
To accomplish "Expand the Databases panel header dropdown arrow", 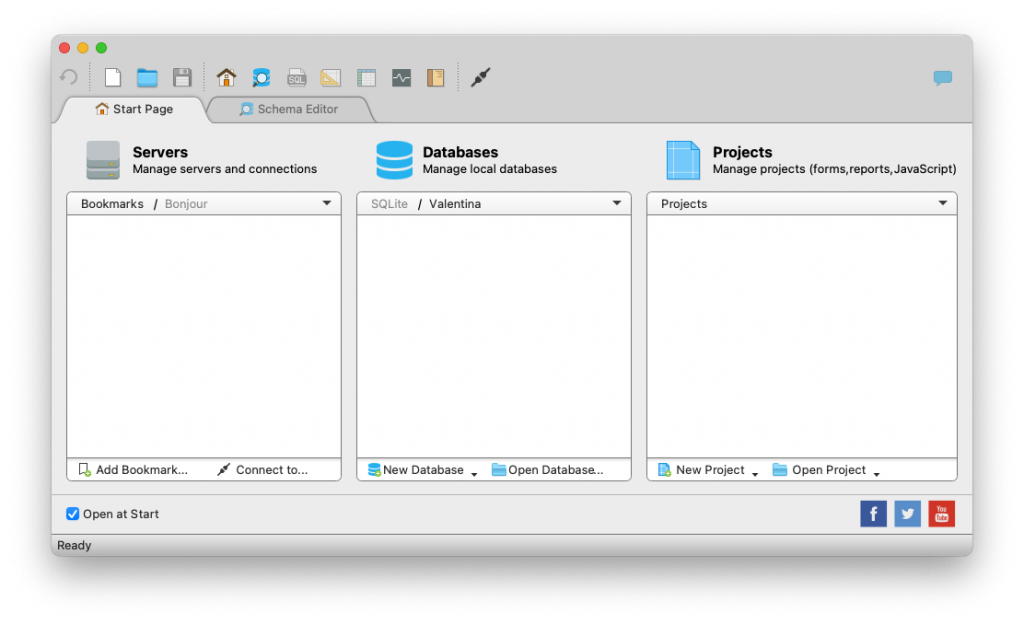I will (616, 203).
